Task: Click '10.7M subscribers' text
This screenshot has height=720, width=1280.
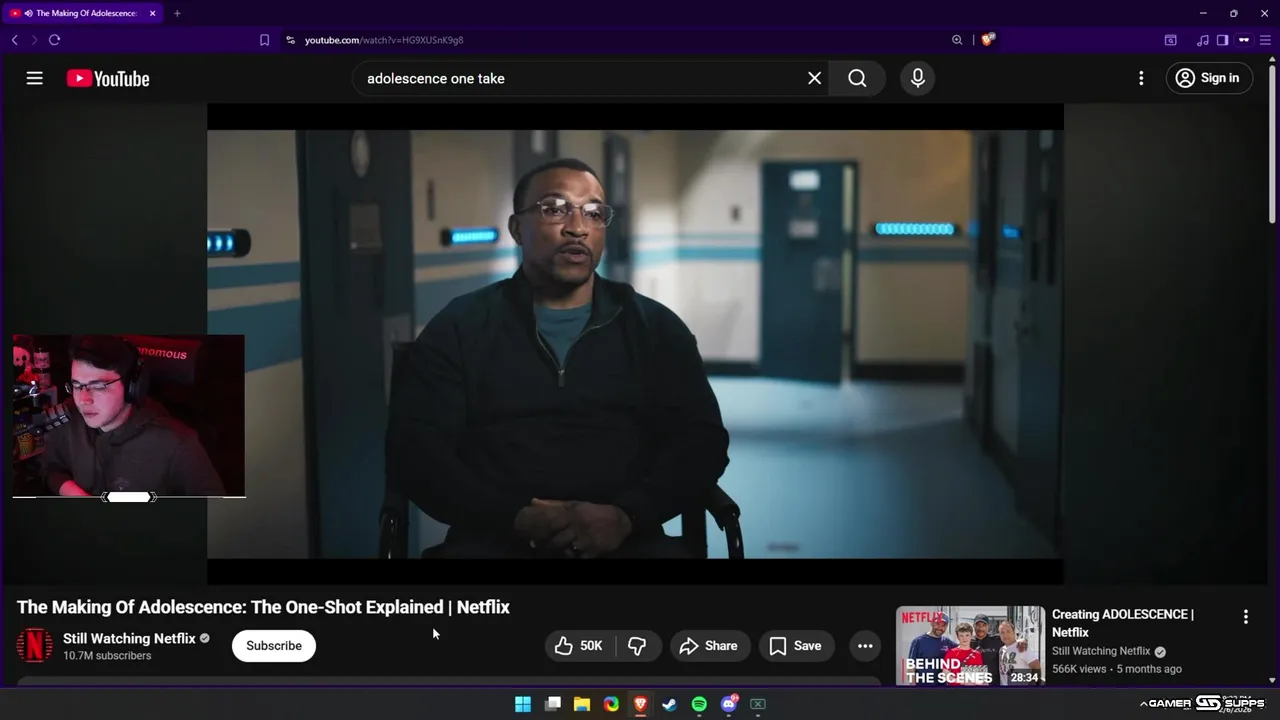Action: point(107,656)
